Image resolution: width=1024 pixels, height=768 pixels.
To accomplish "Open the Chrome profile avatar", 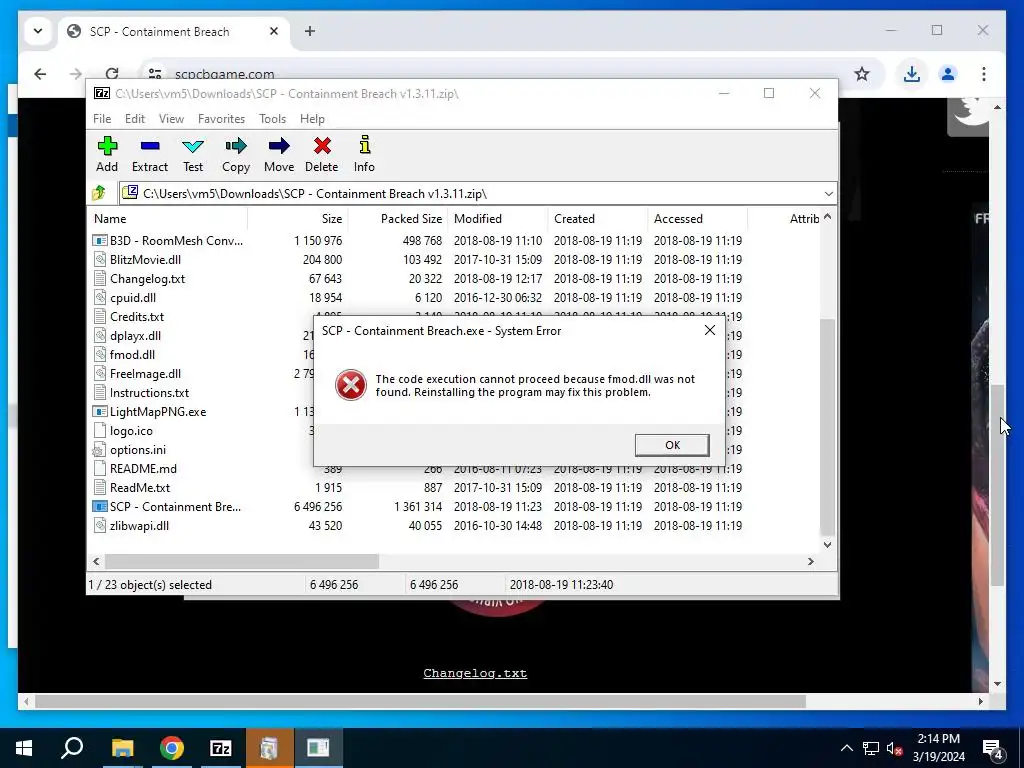I will point(948,74).
